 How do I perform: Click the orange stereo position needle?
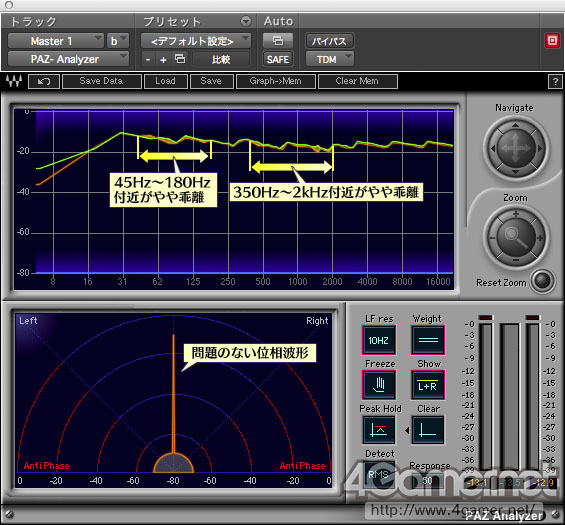tap(173, 393)
